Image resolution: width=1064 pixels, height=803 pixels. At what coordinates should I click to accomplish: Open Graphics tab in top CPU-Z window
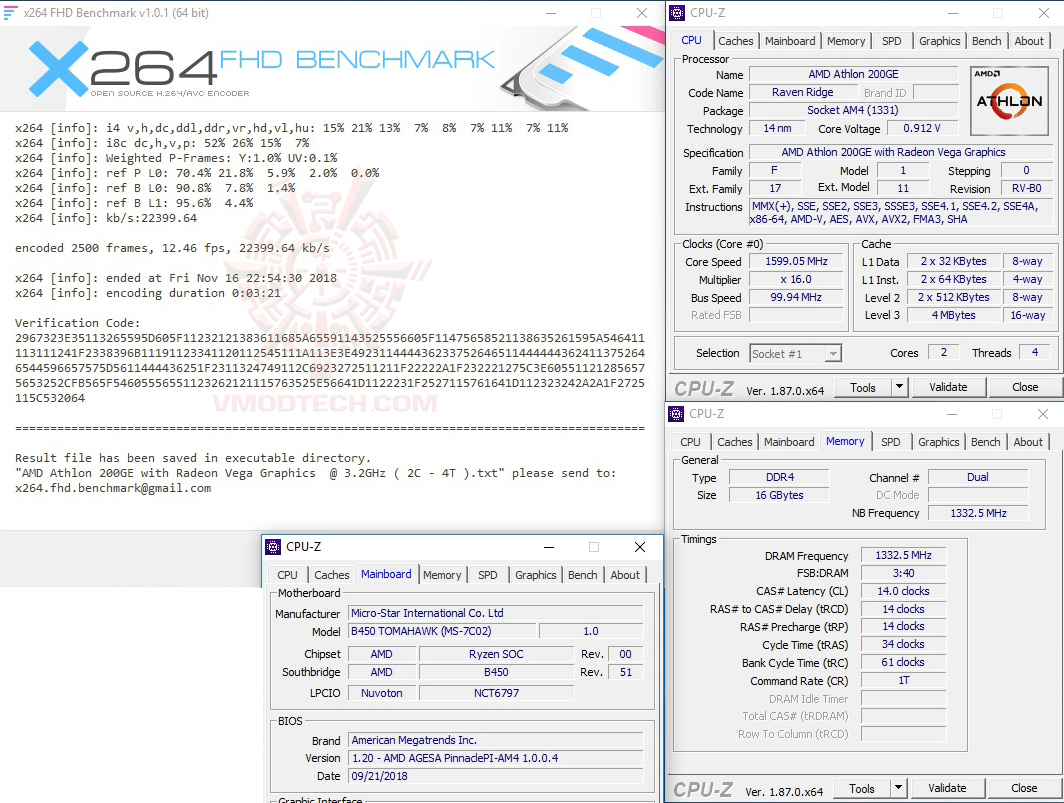(x=939, y=41)
